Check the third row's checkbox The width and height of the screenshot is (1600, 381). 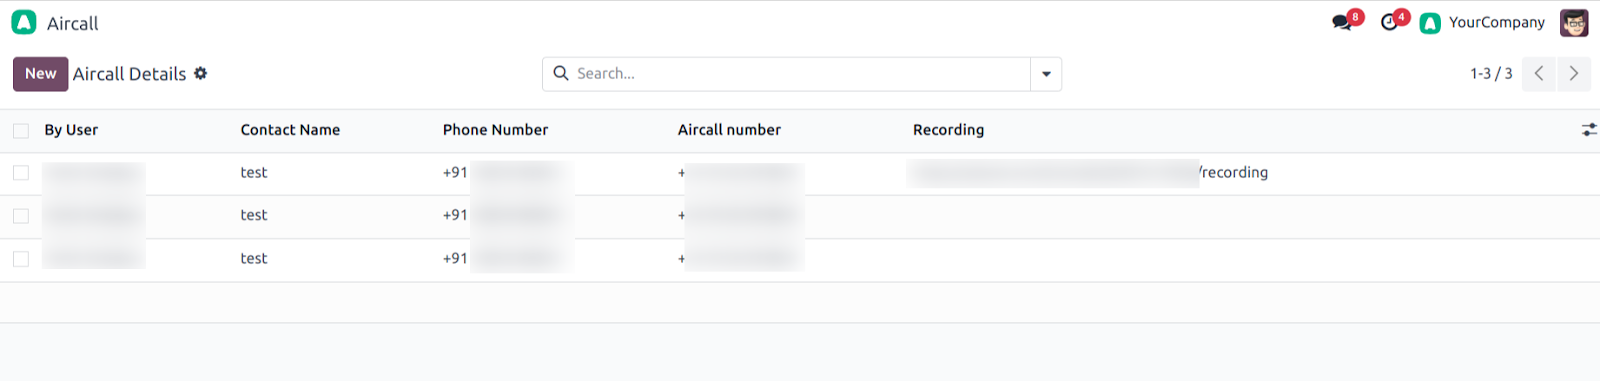pyautogui.click(x=21, y=259)
